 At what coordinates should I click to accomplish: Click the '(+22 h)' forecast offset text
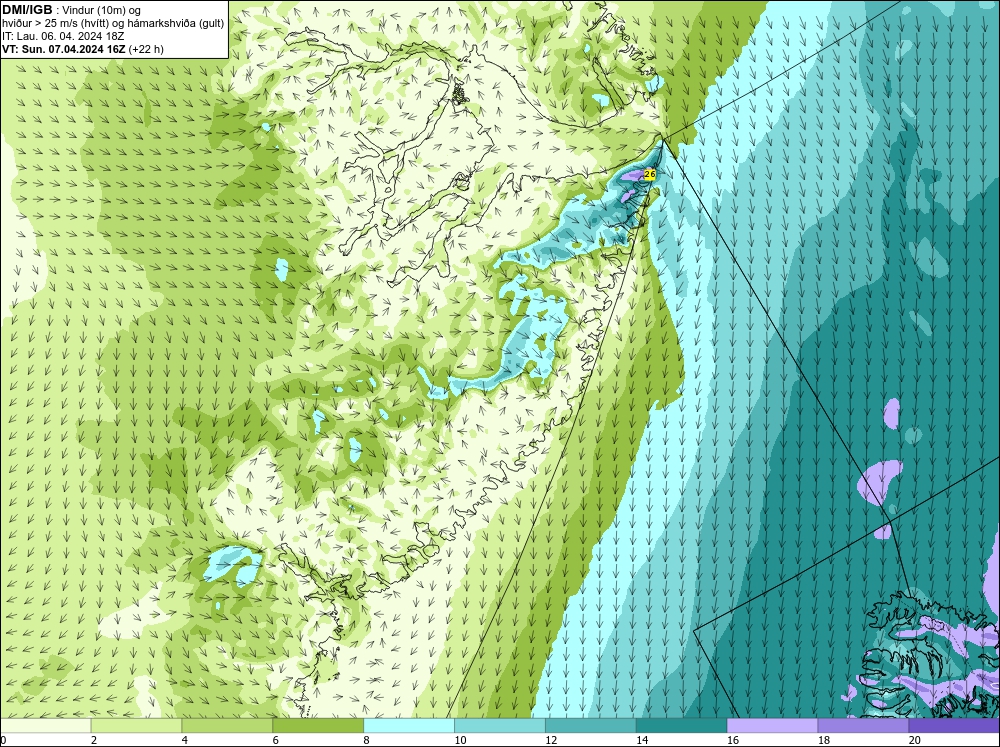(146, 49)
